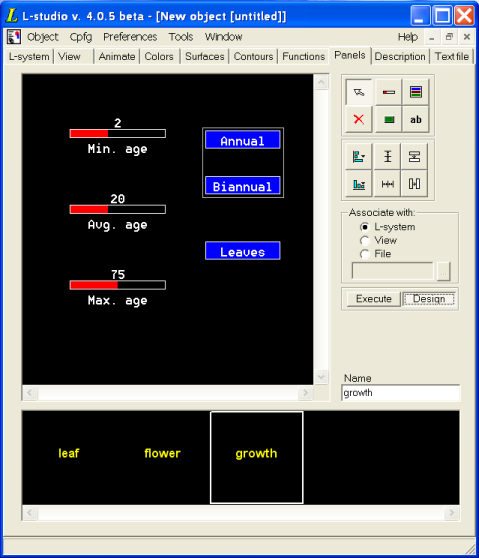479x558 pixels.
Task: Click the Biannual panel button
Action: click(x=243, y=185)
